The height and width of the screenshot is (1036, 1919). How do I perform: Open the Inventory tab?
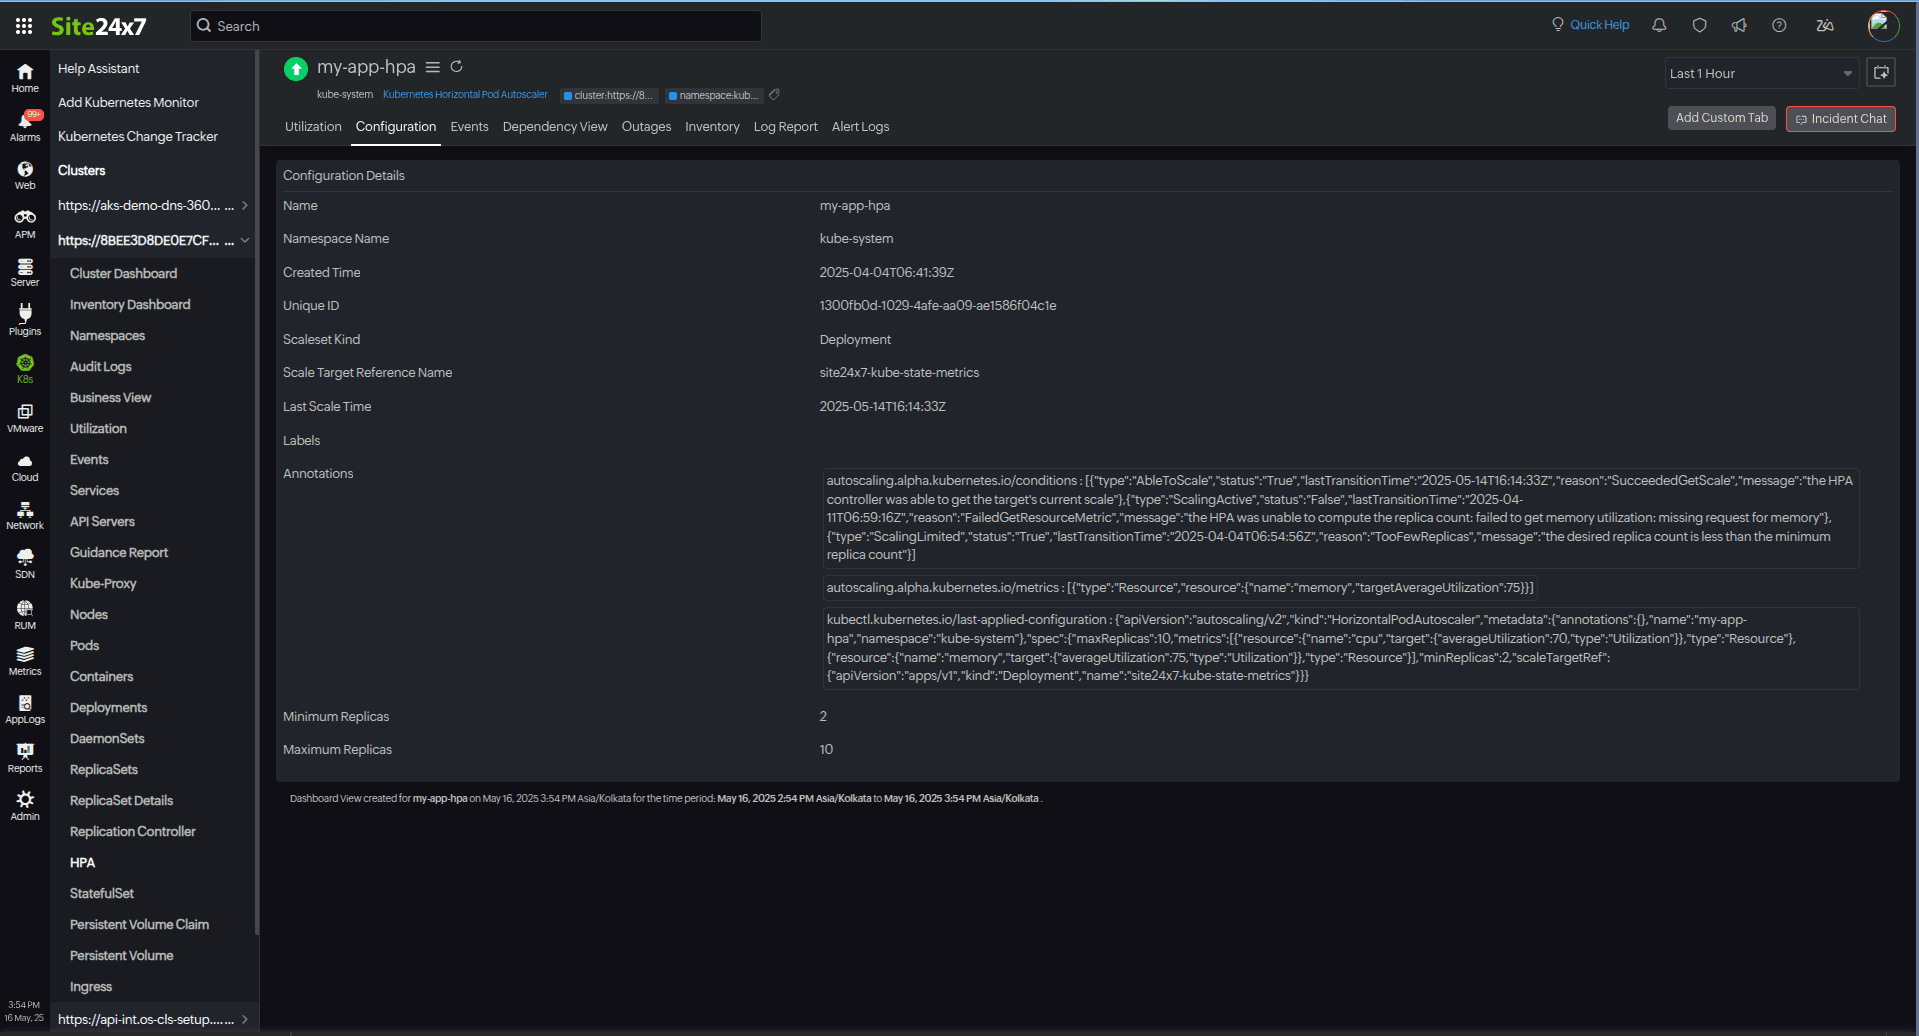(712, 127)
